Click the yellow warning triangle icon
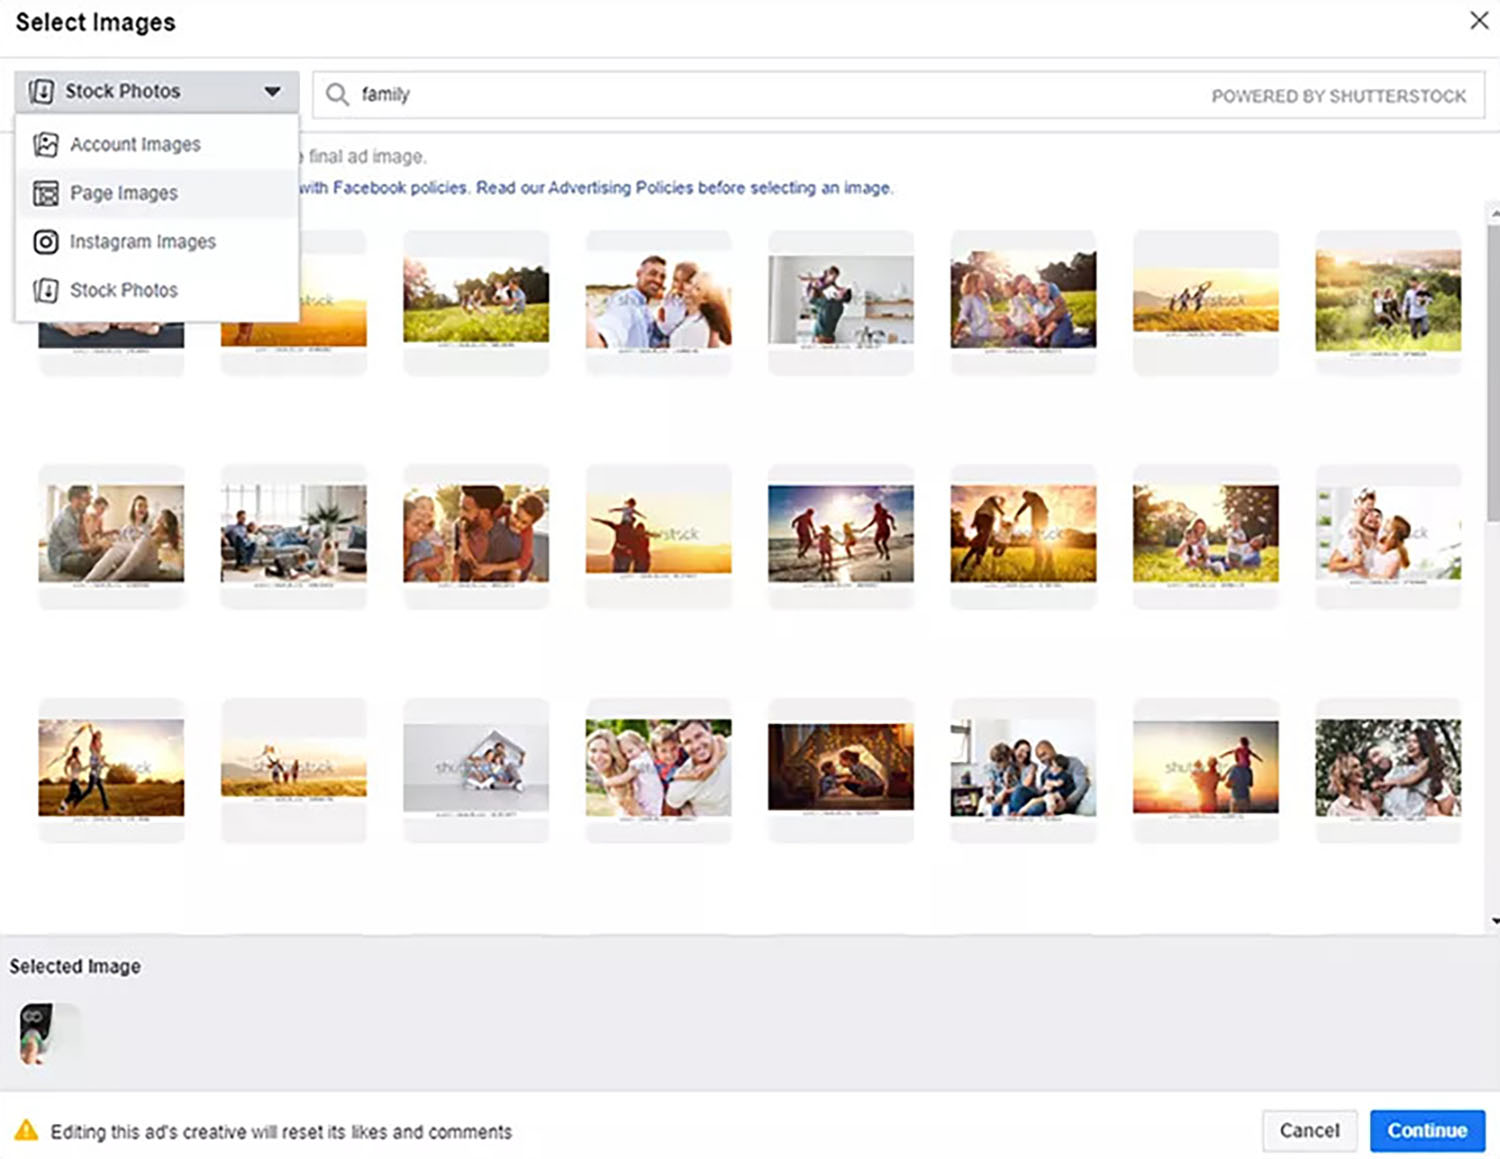 (27, 1131)
